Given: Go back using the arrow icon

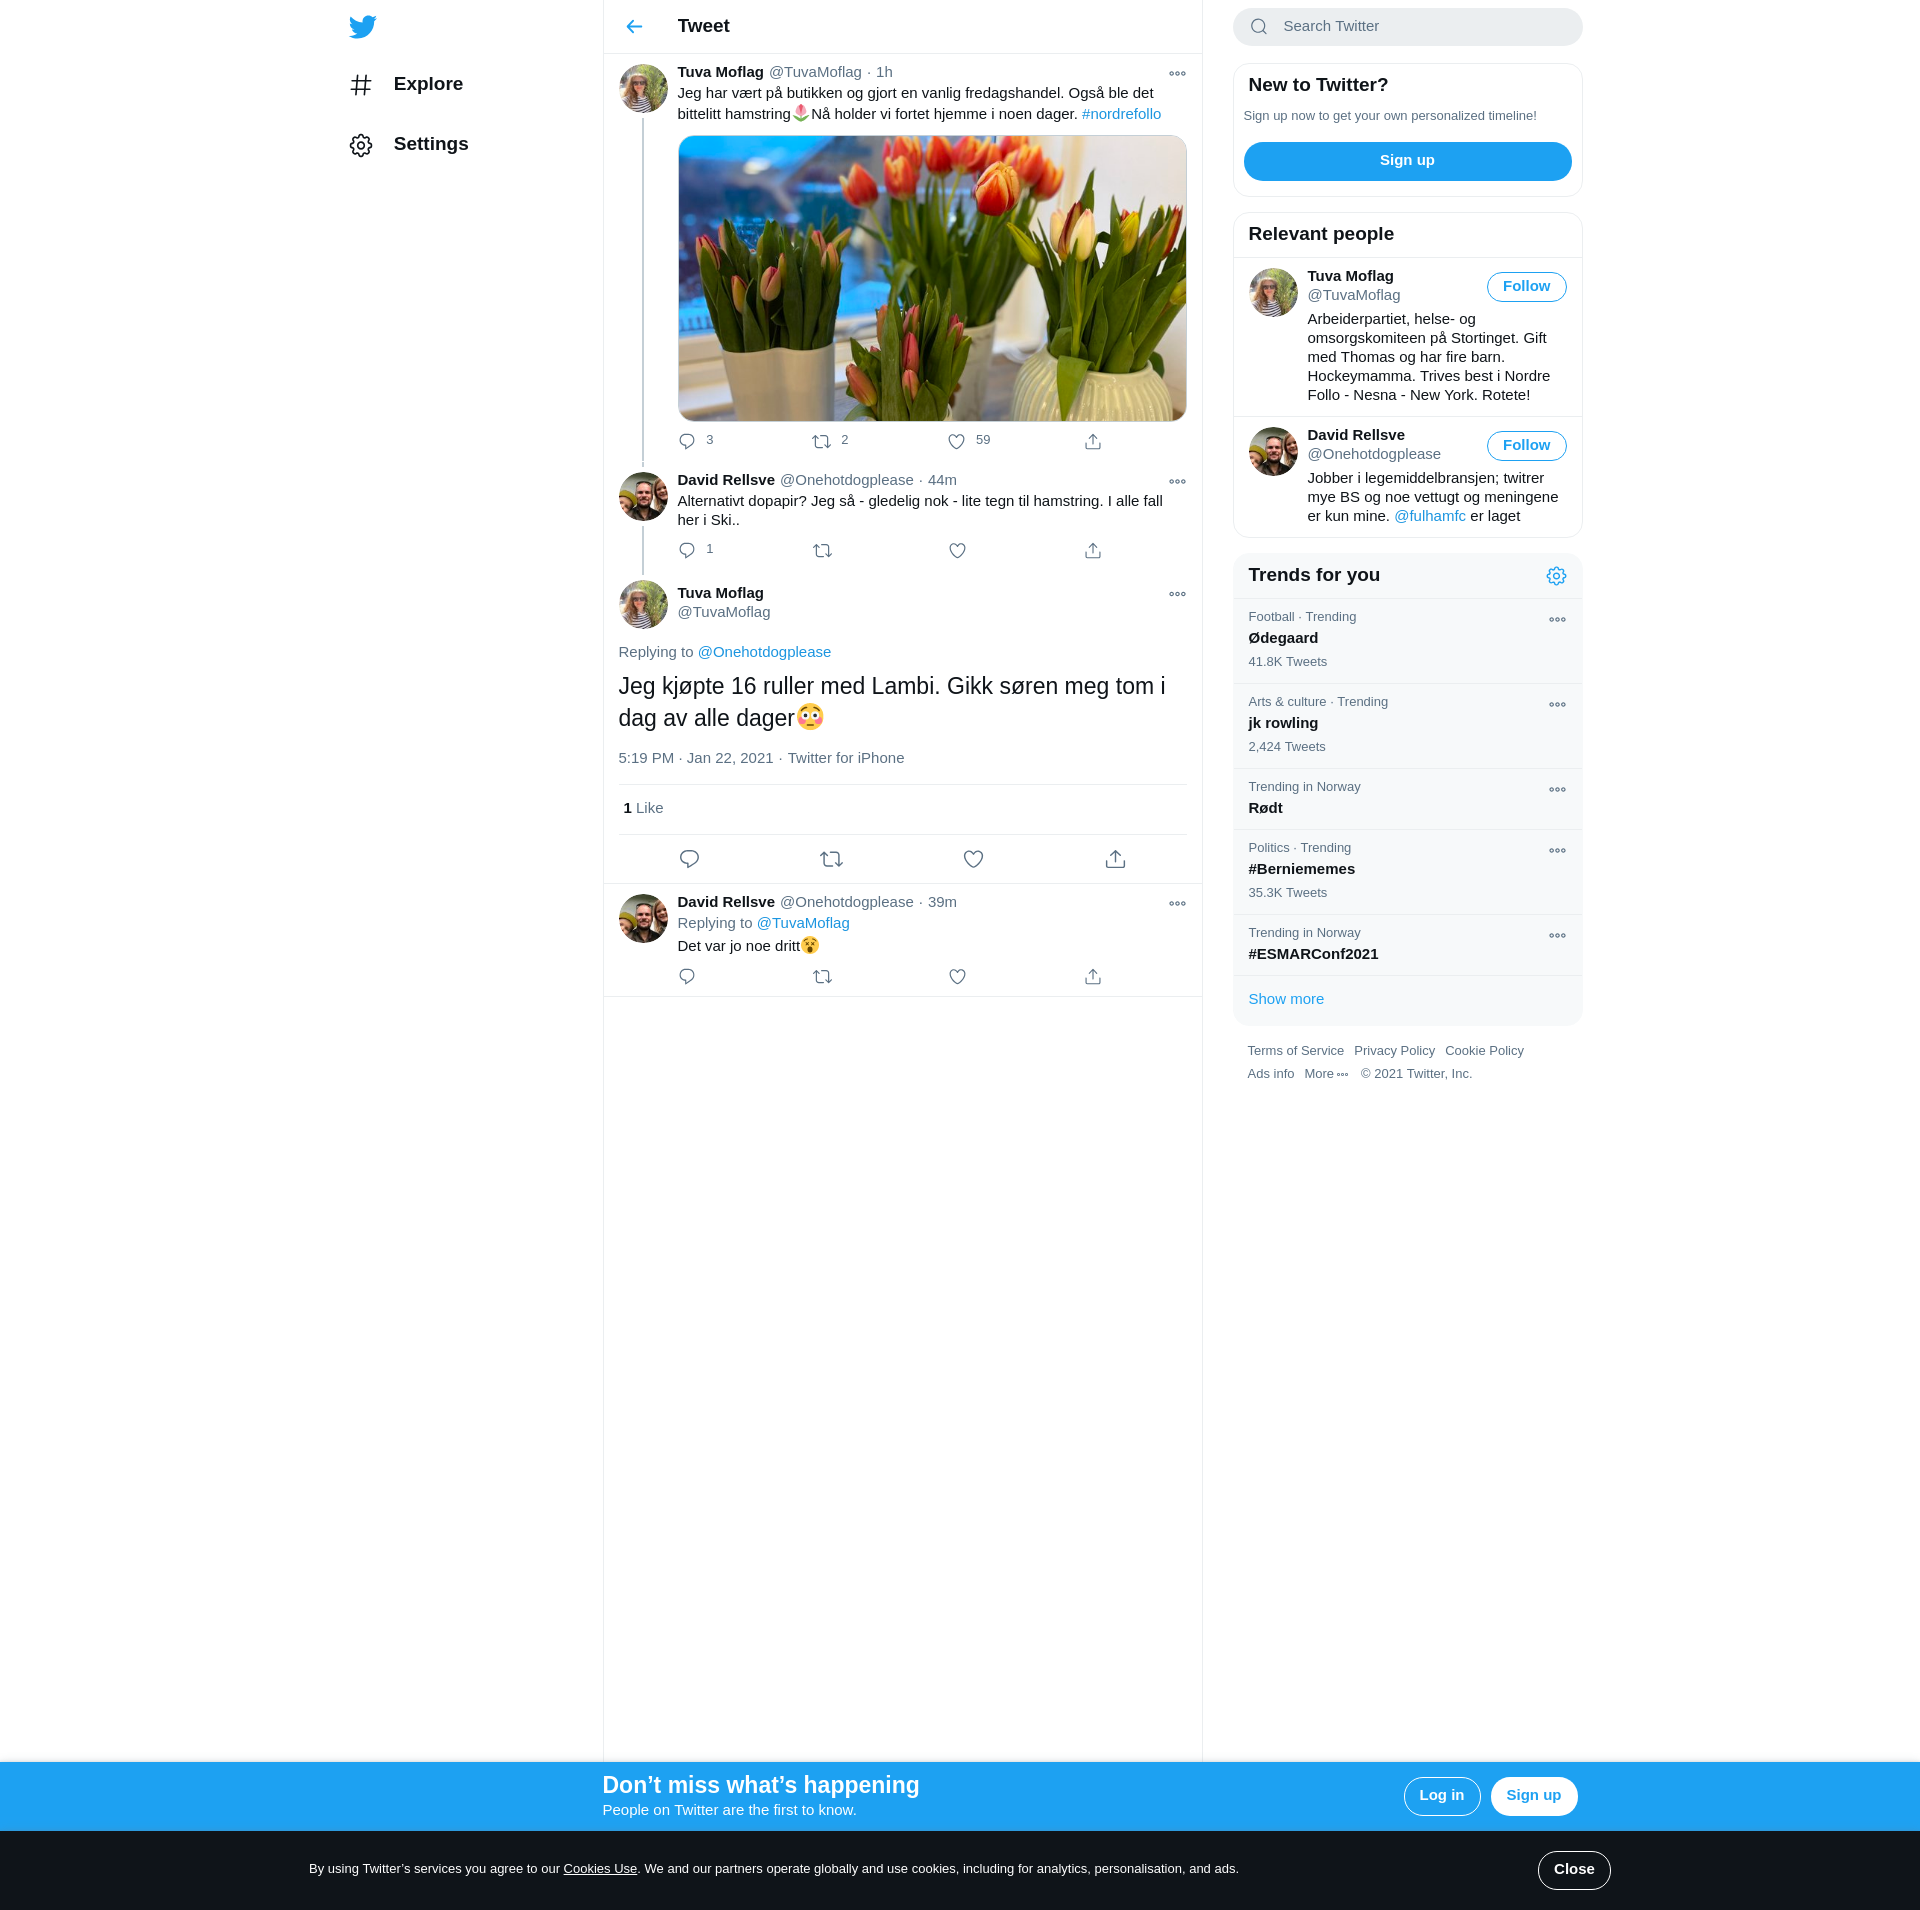Looking at the screenshot, I should click(634, 27).
